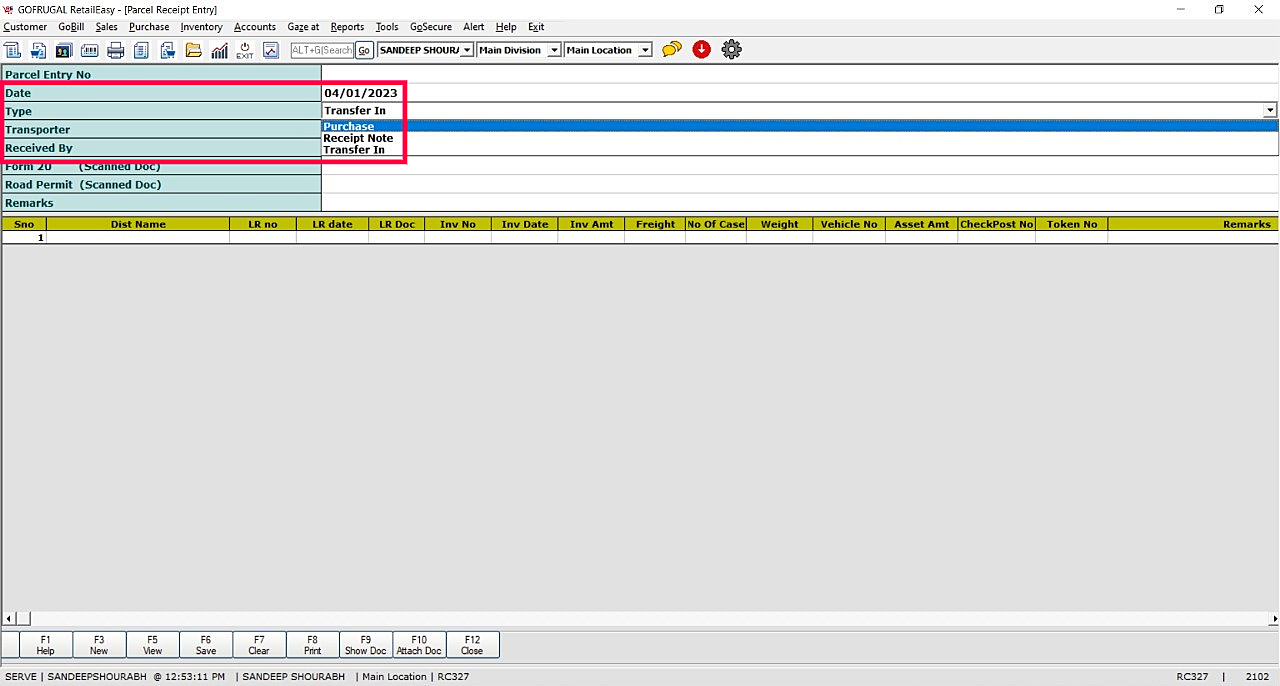This screenshot has height=686, width=1280.
Task: Click the Parcel Entry No field
Action: [x=800, y=74]
